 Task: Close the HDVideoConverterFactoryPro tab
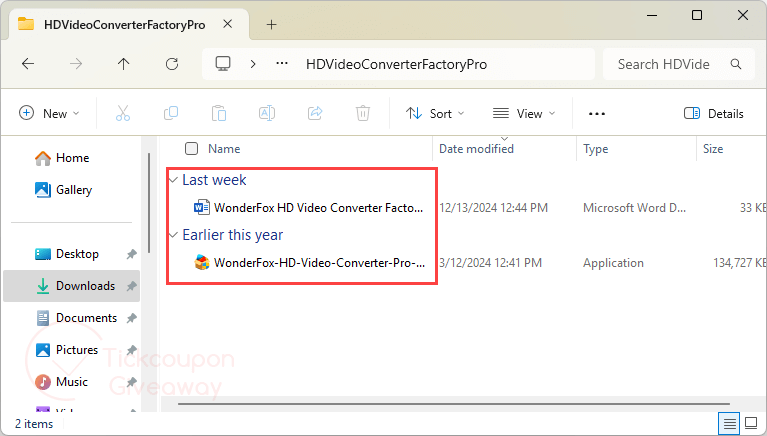227,24
